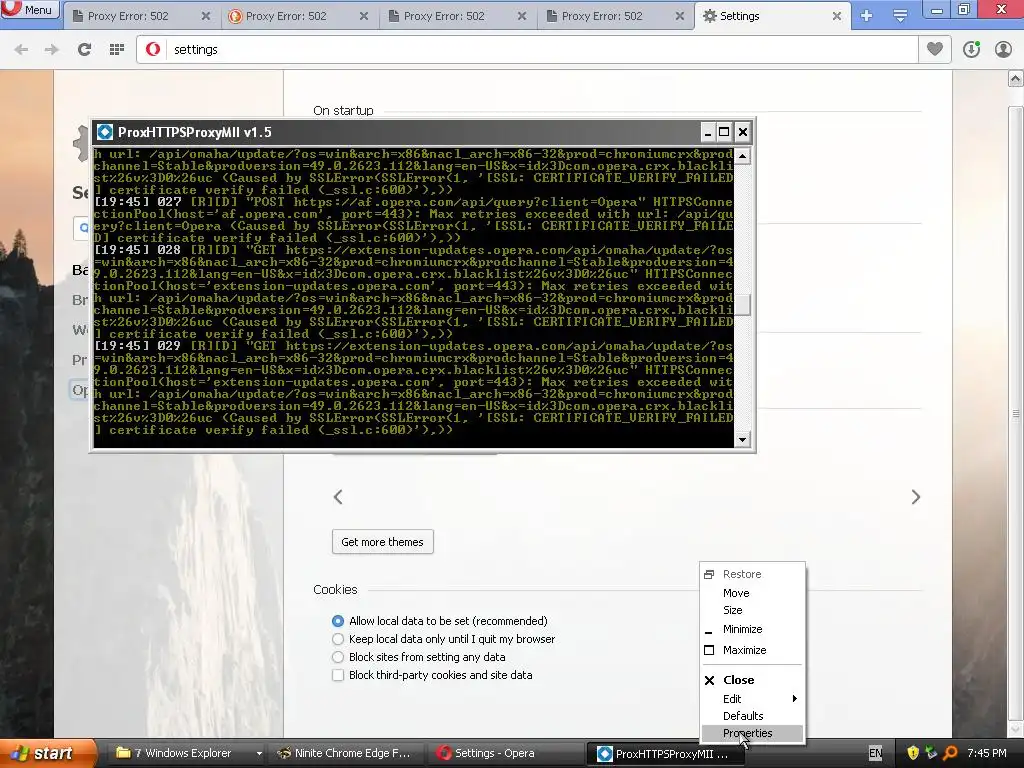Click the taskbar clock showing 7:45 PM

click(x=987, y=753)
